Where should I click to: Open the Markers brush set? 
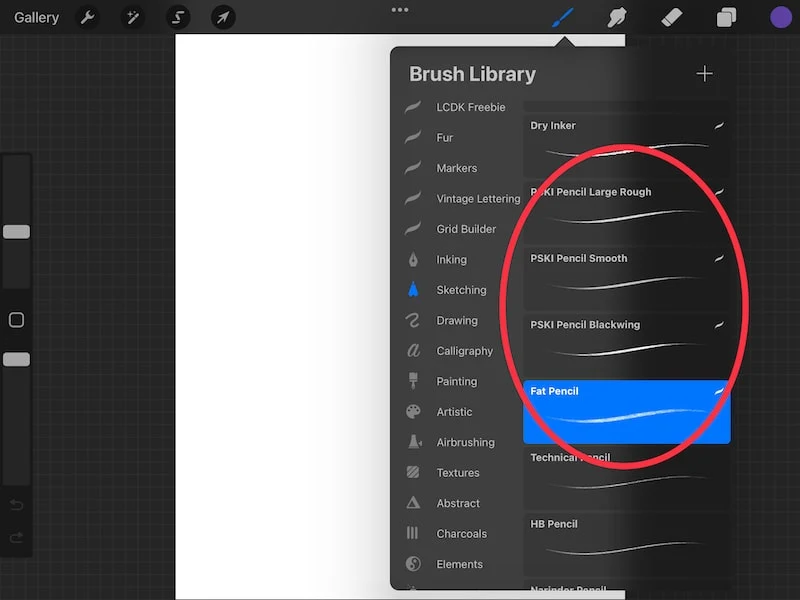[456, 168]
